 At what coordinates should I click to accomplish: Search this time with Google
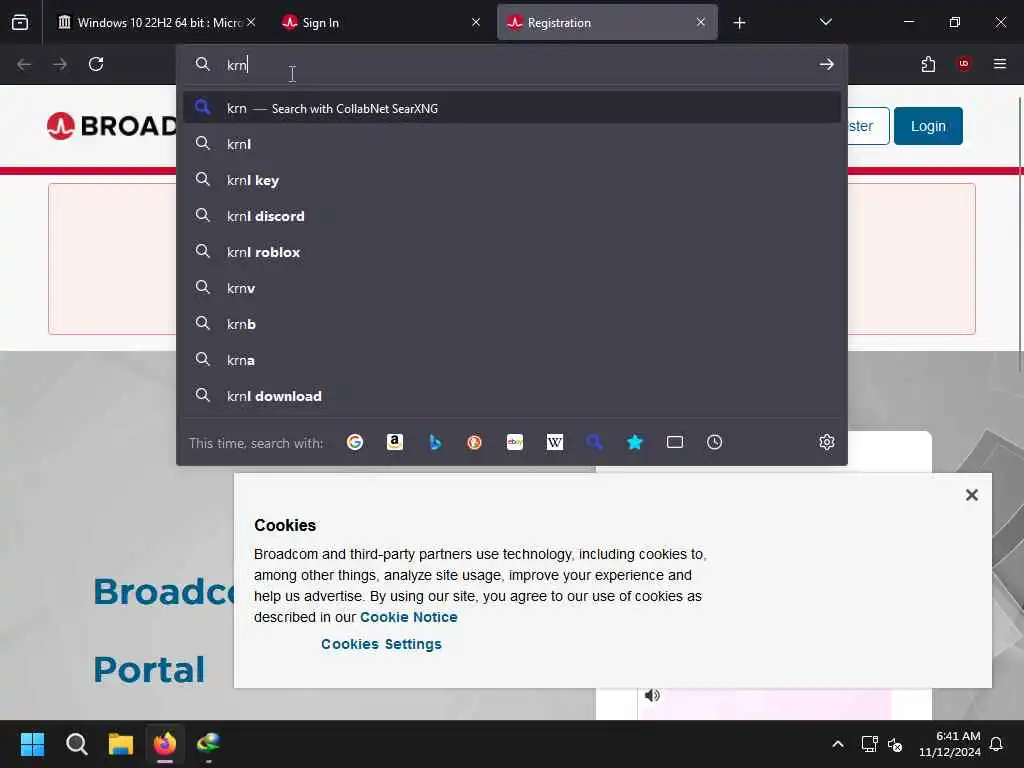tap(355, 442)
